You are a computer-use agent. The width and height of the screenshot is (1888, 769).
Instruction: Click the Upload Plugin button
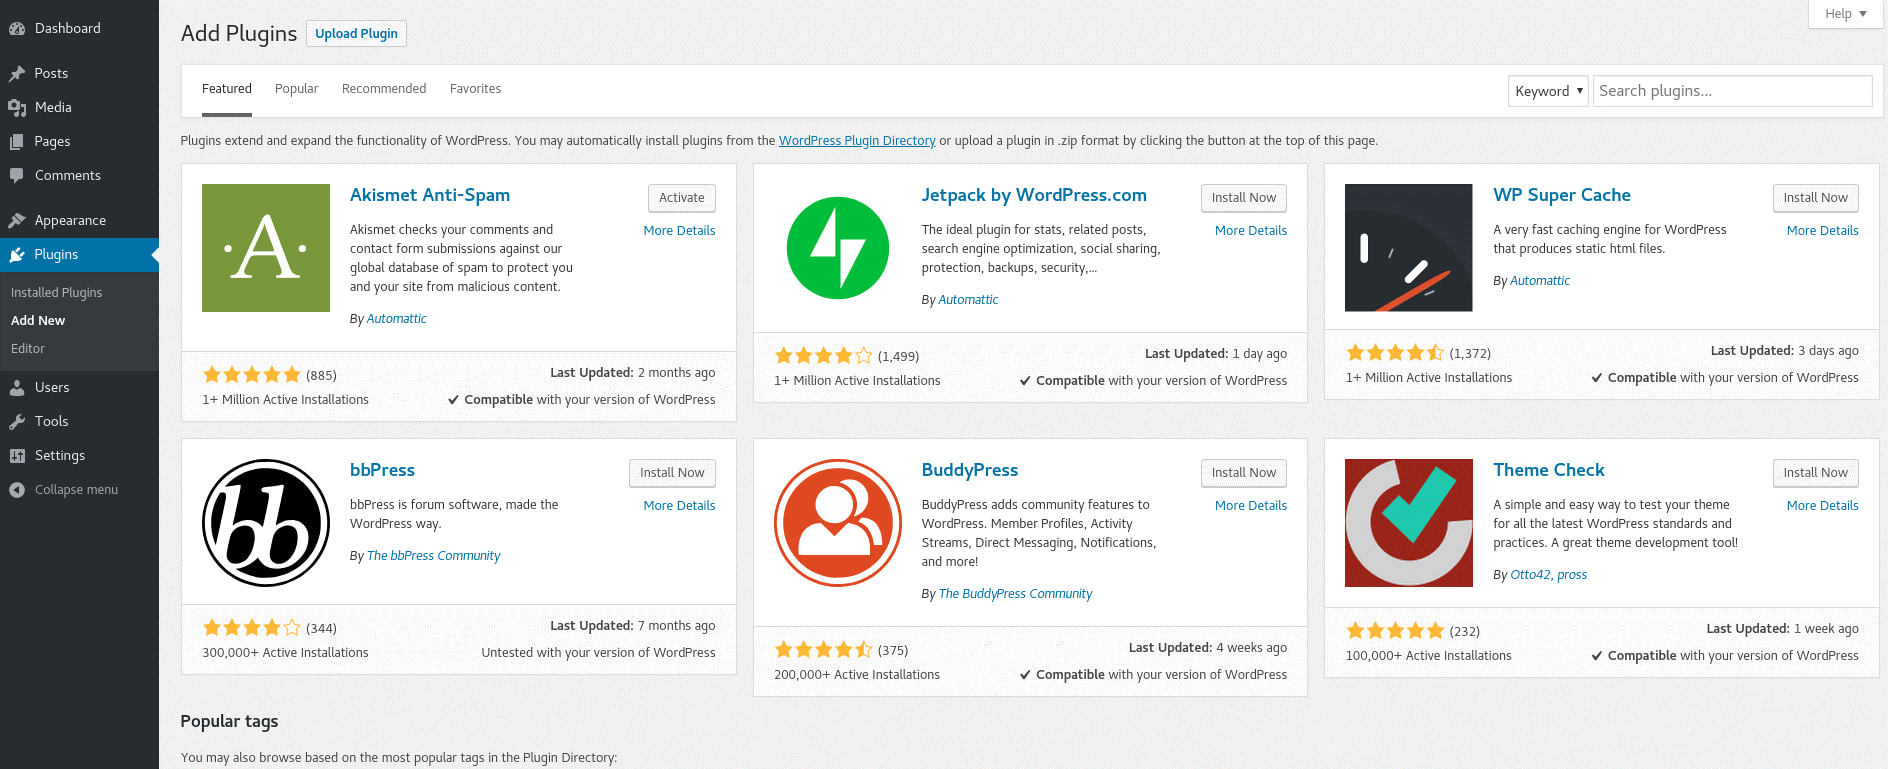coord(357,33)
